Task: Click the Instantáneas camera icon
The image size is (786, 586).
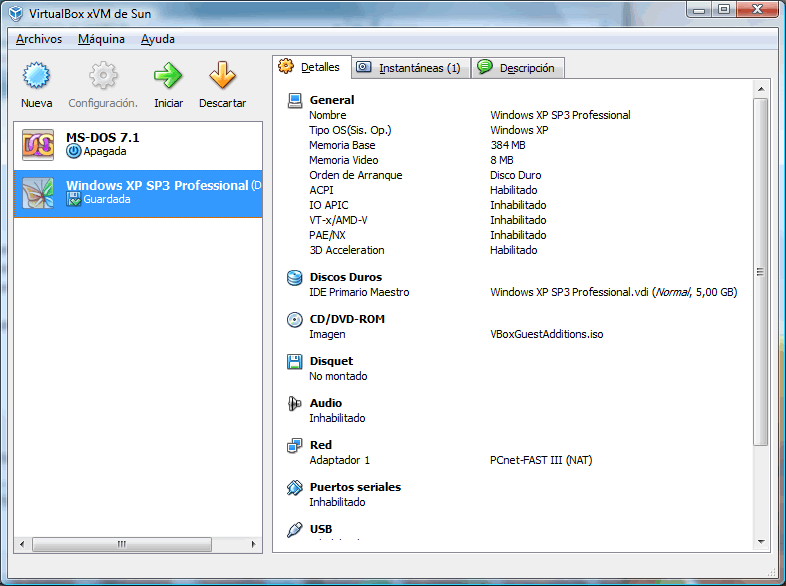Action: coord(363,67)
